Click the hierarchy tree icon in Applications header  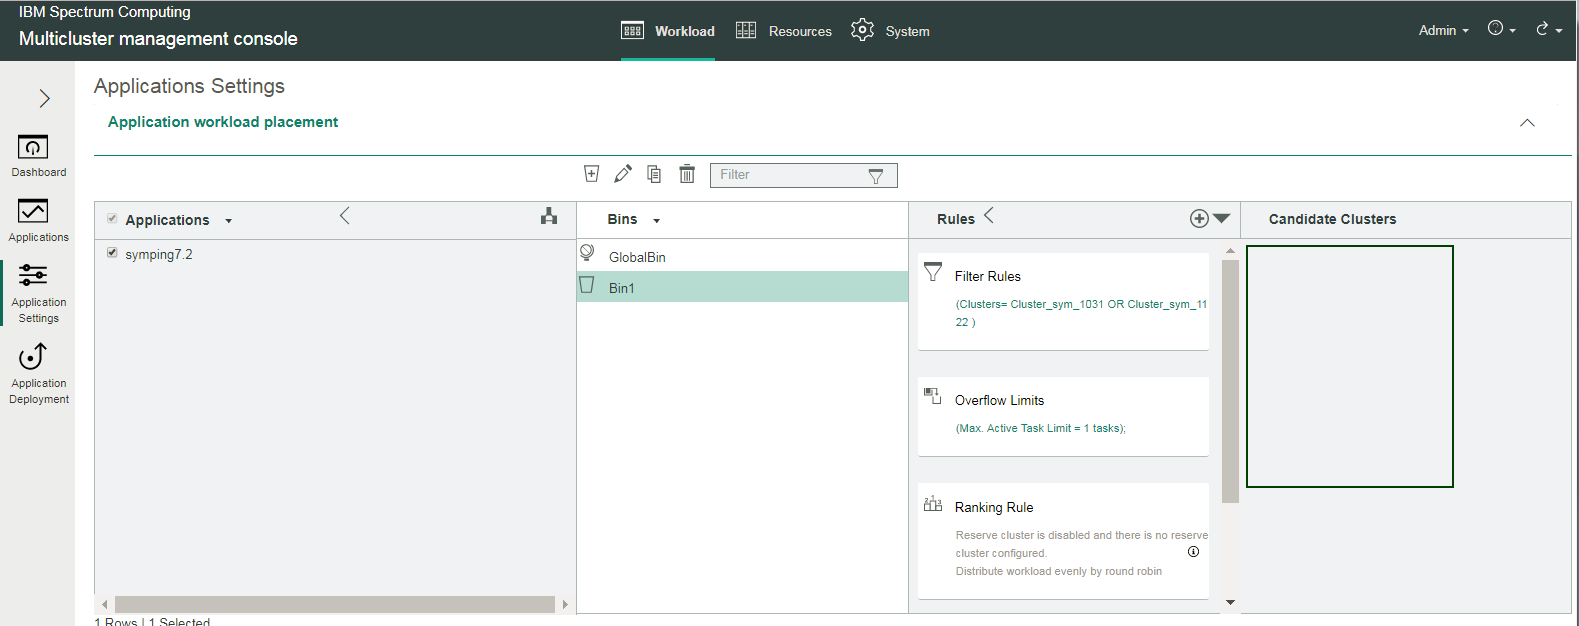(549, 216)
